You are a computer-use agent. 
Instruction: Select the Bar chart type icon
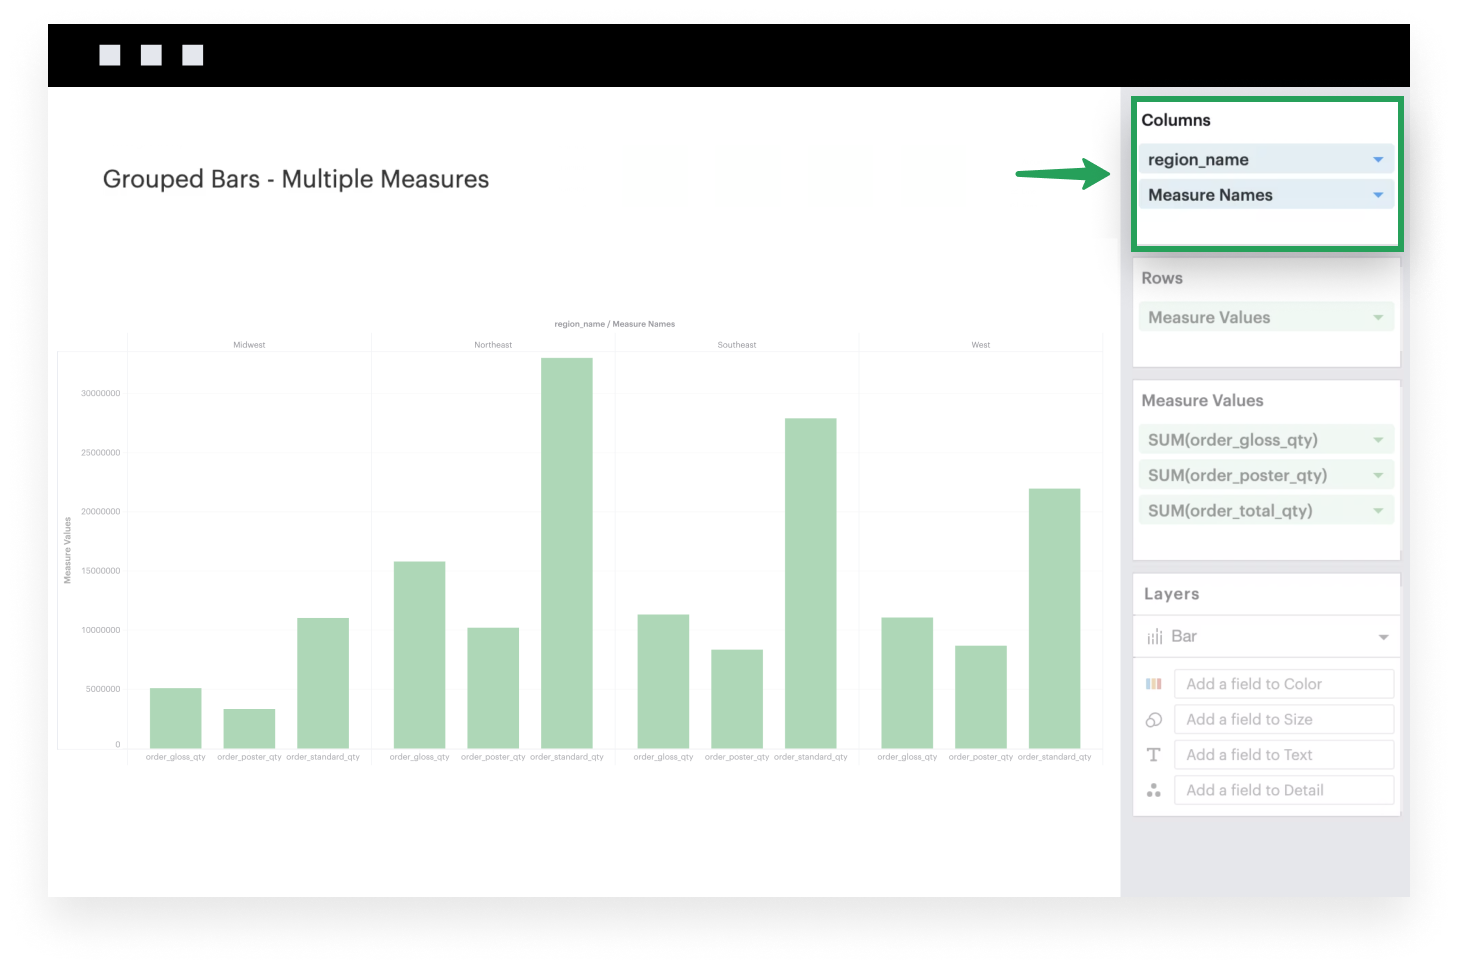[1156, 636]
